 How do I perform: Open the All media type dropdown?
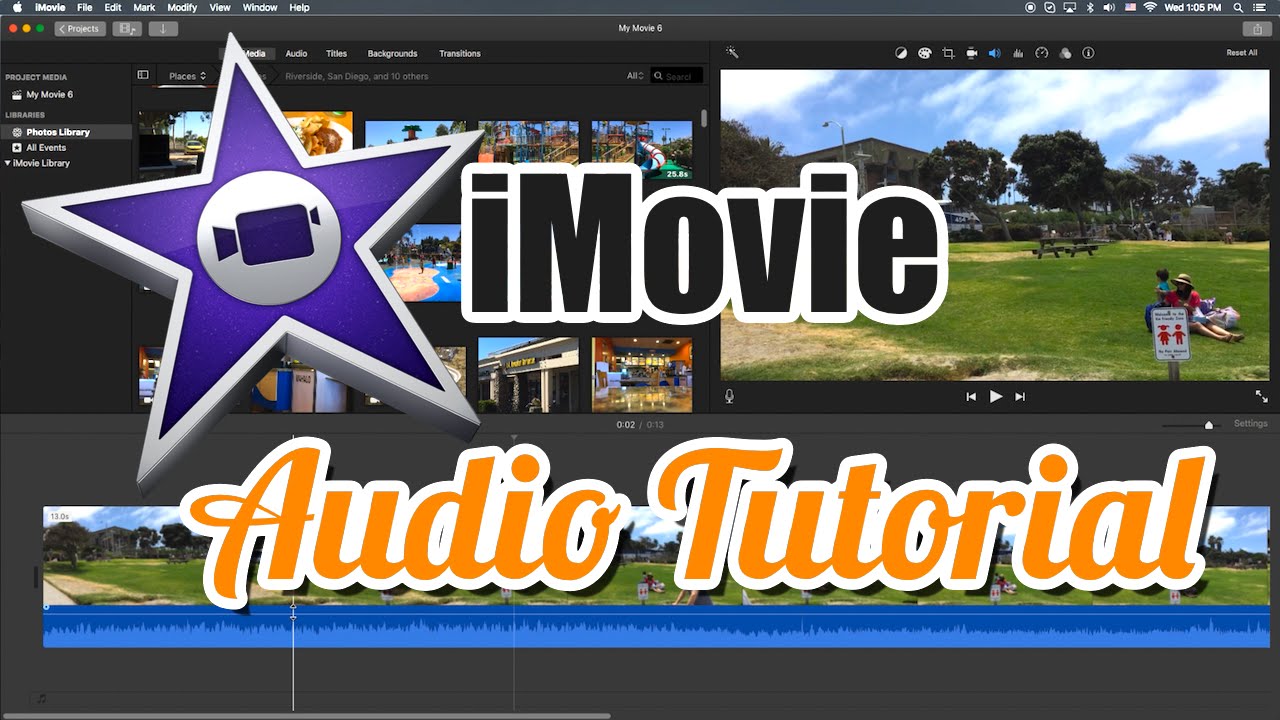click(635, 76)
